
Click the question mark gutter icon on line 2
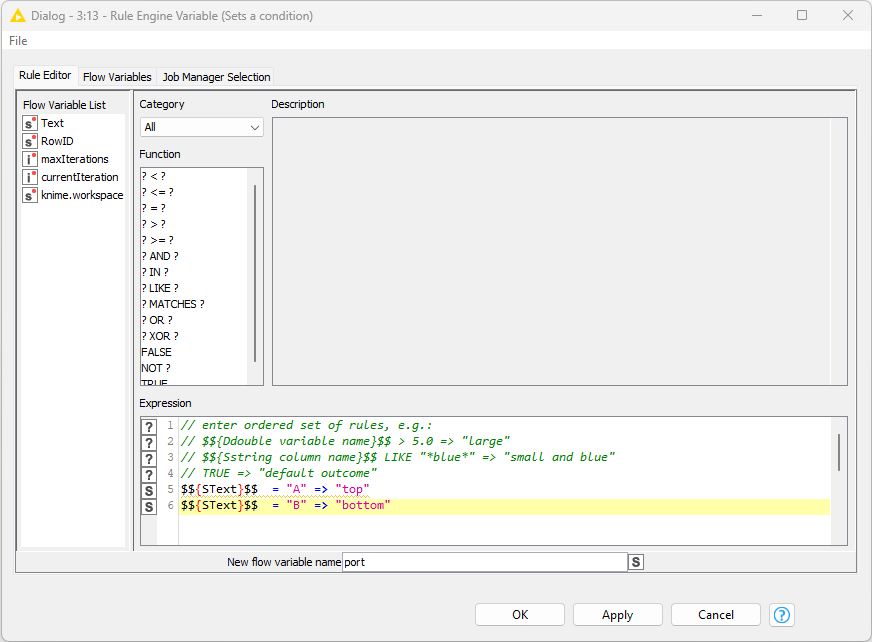point(148,443)
